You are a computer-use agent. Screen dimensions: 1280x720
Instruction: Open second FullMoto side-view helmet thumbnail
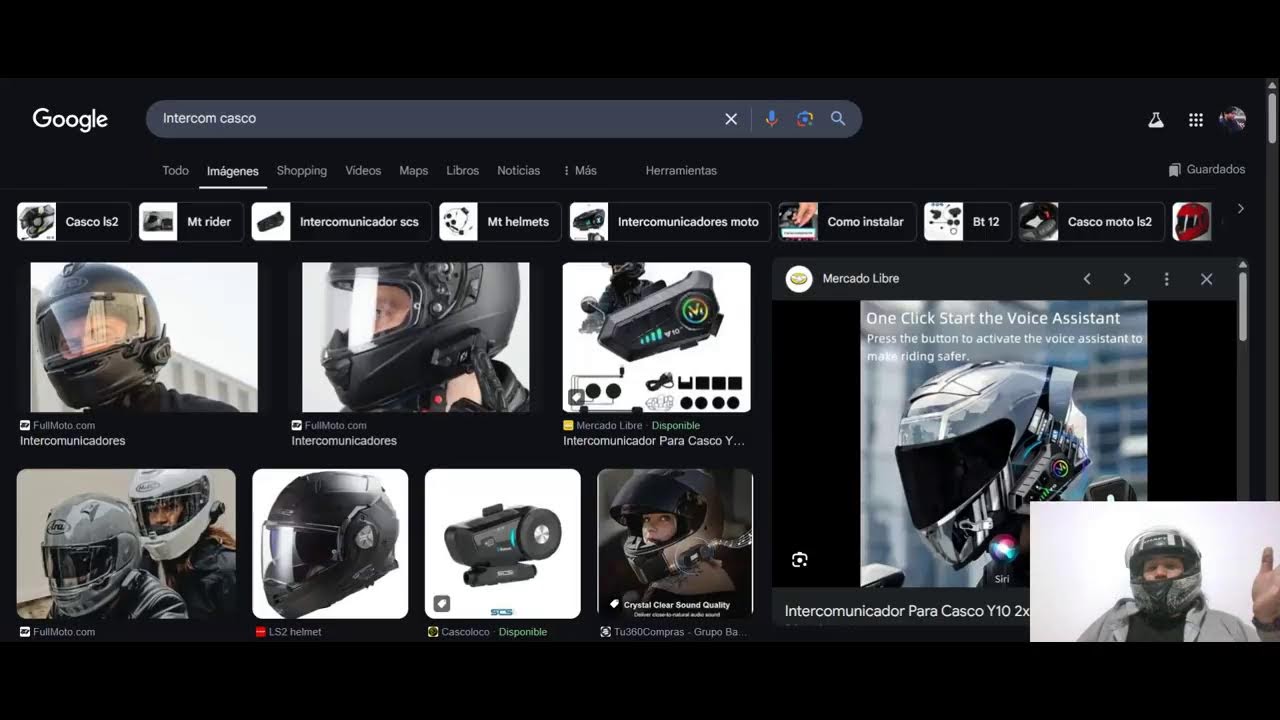click(416, 337)
